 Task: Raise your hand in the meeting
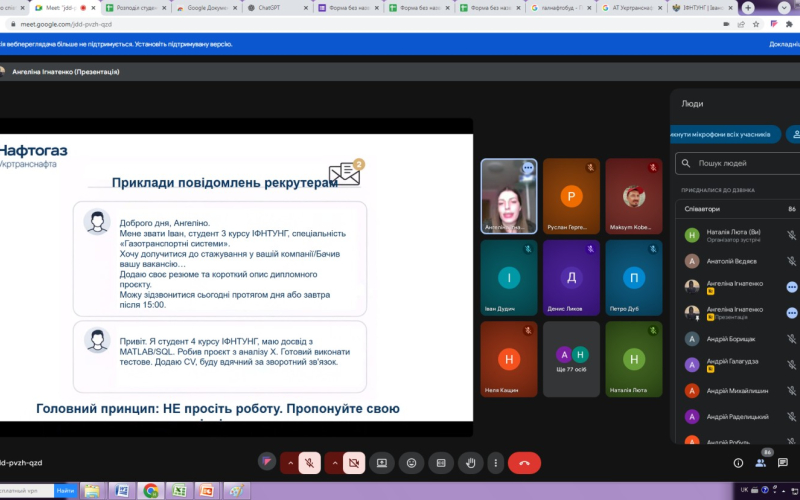tap(470, 463)
